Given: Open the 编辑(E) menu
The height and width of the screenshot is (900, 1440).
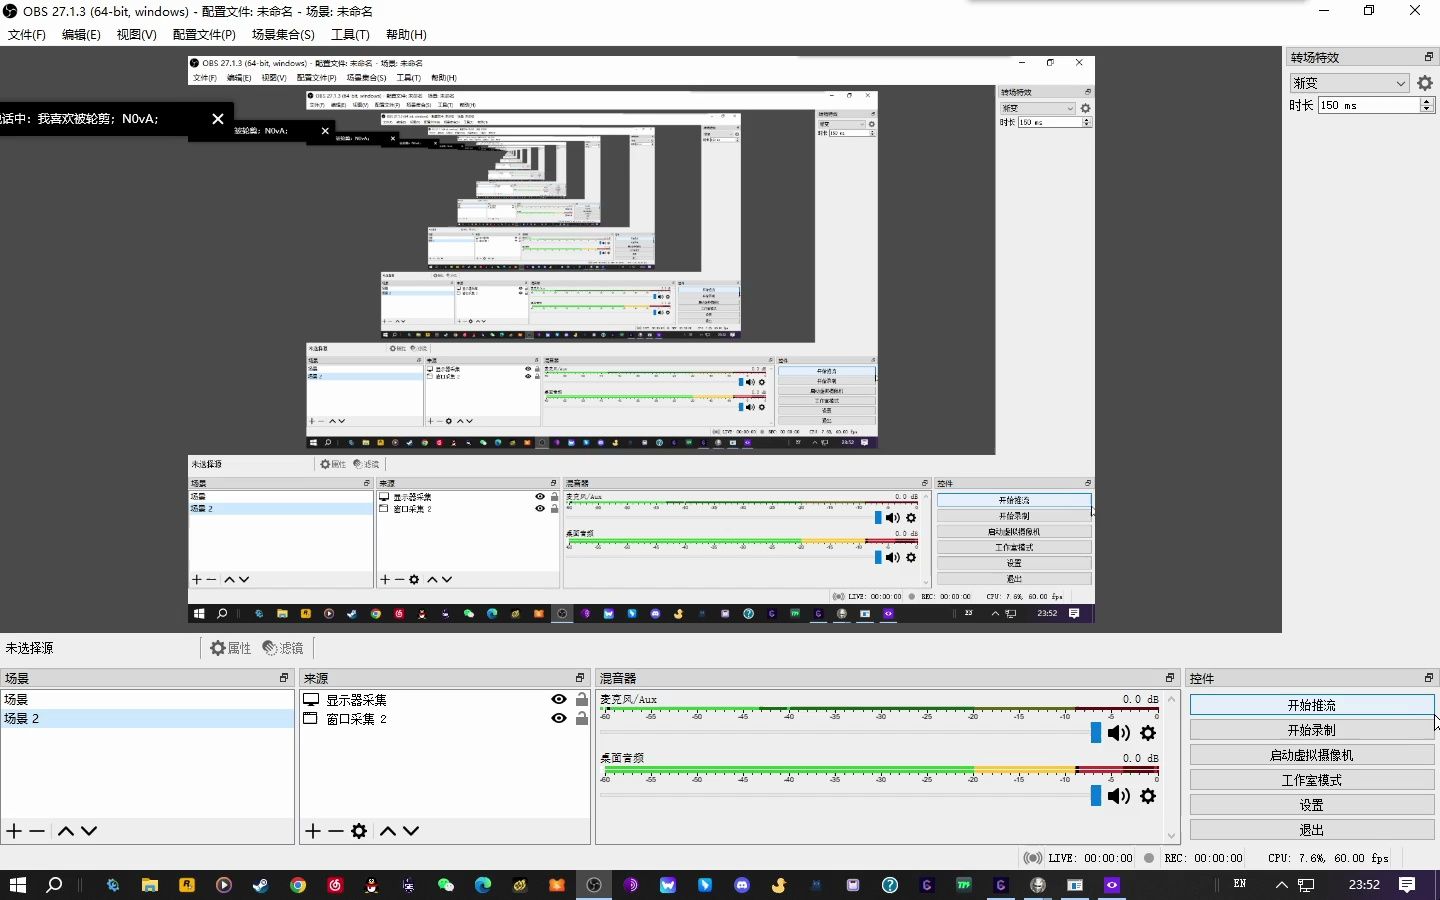Looking at the screenshot, I should coord(81,35).
